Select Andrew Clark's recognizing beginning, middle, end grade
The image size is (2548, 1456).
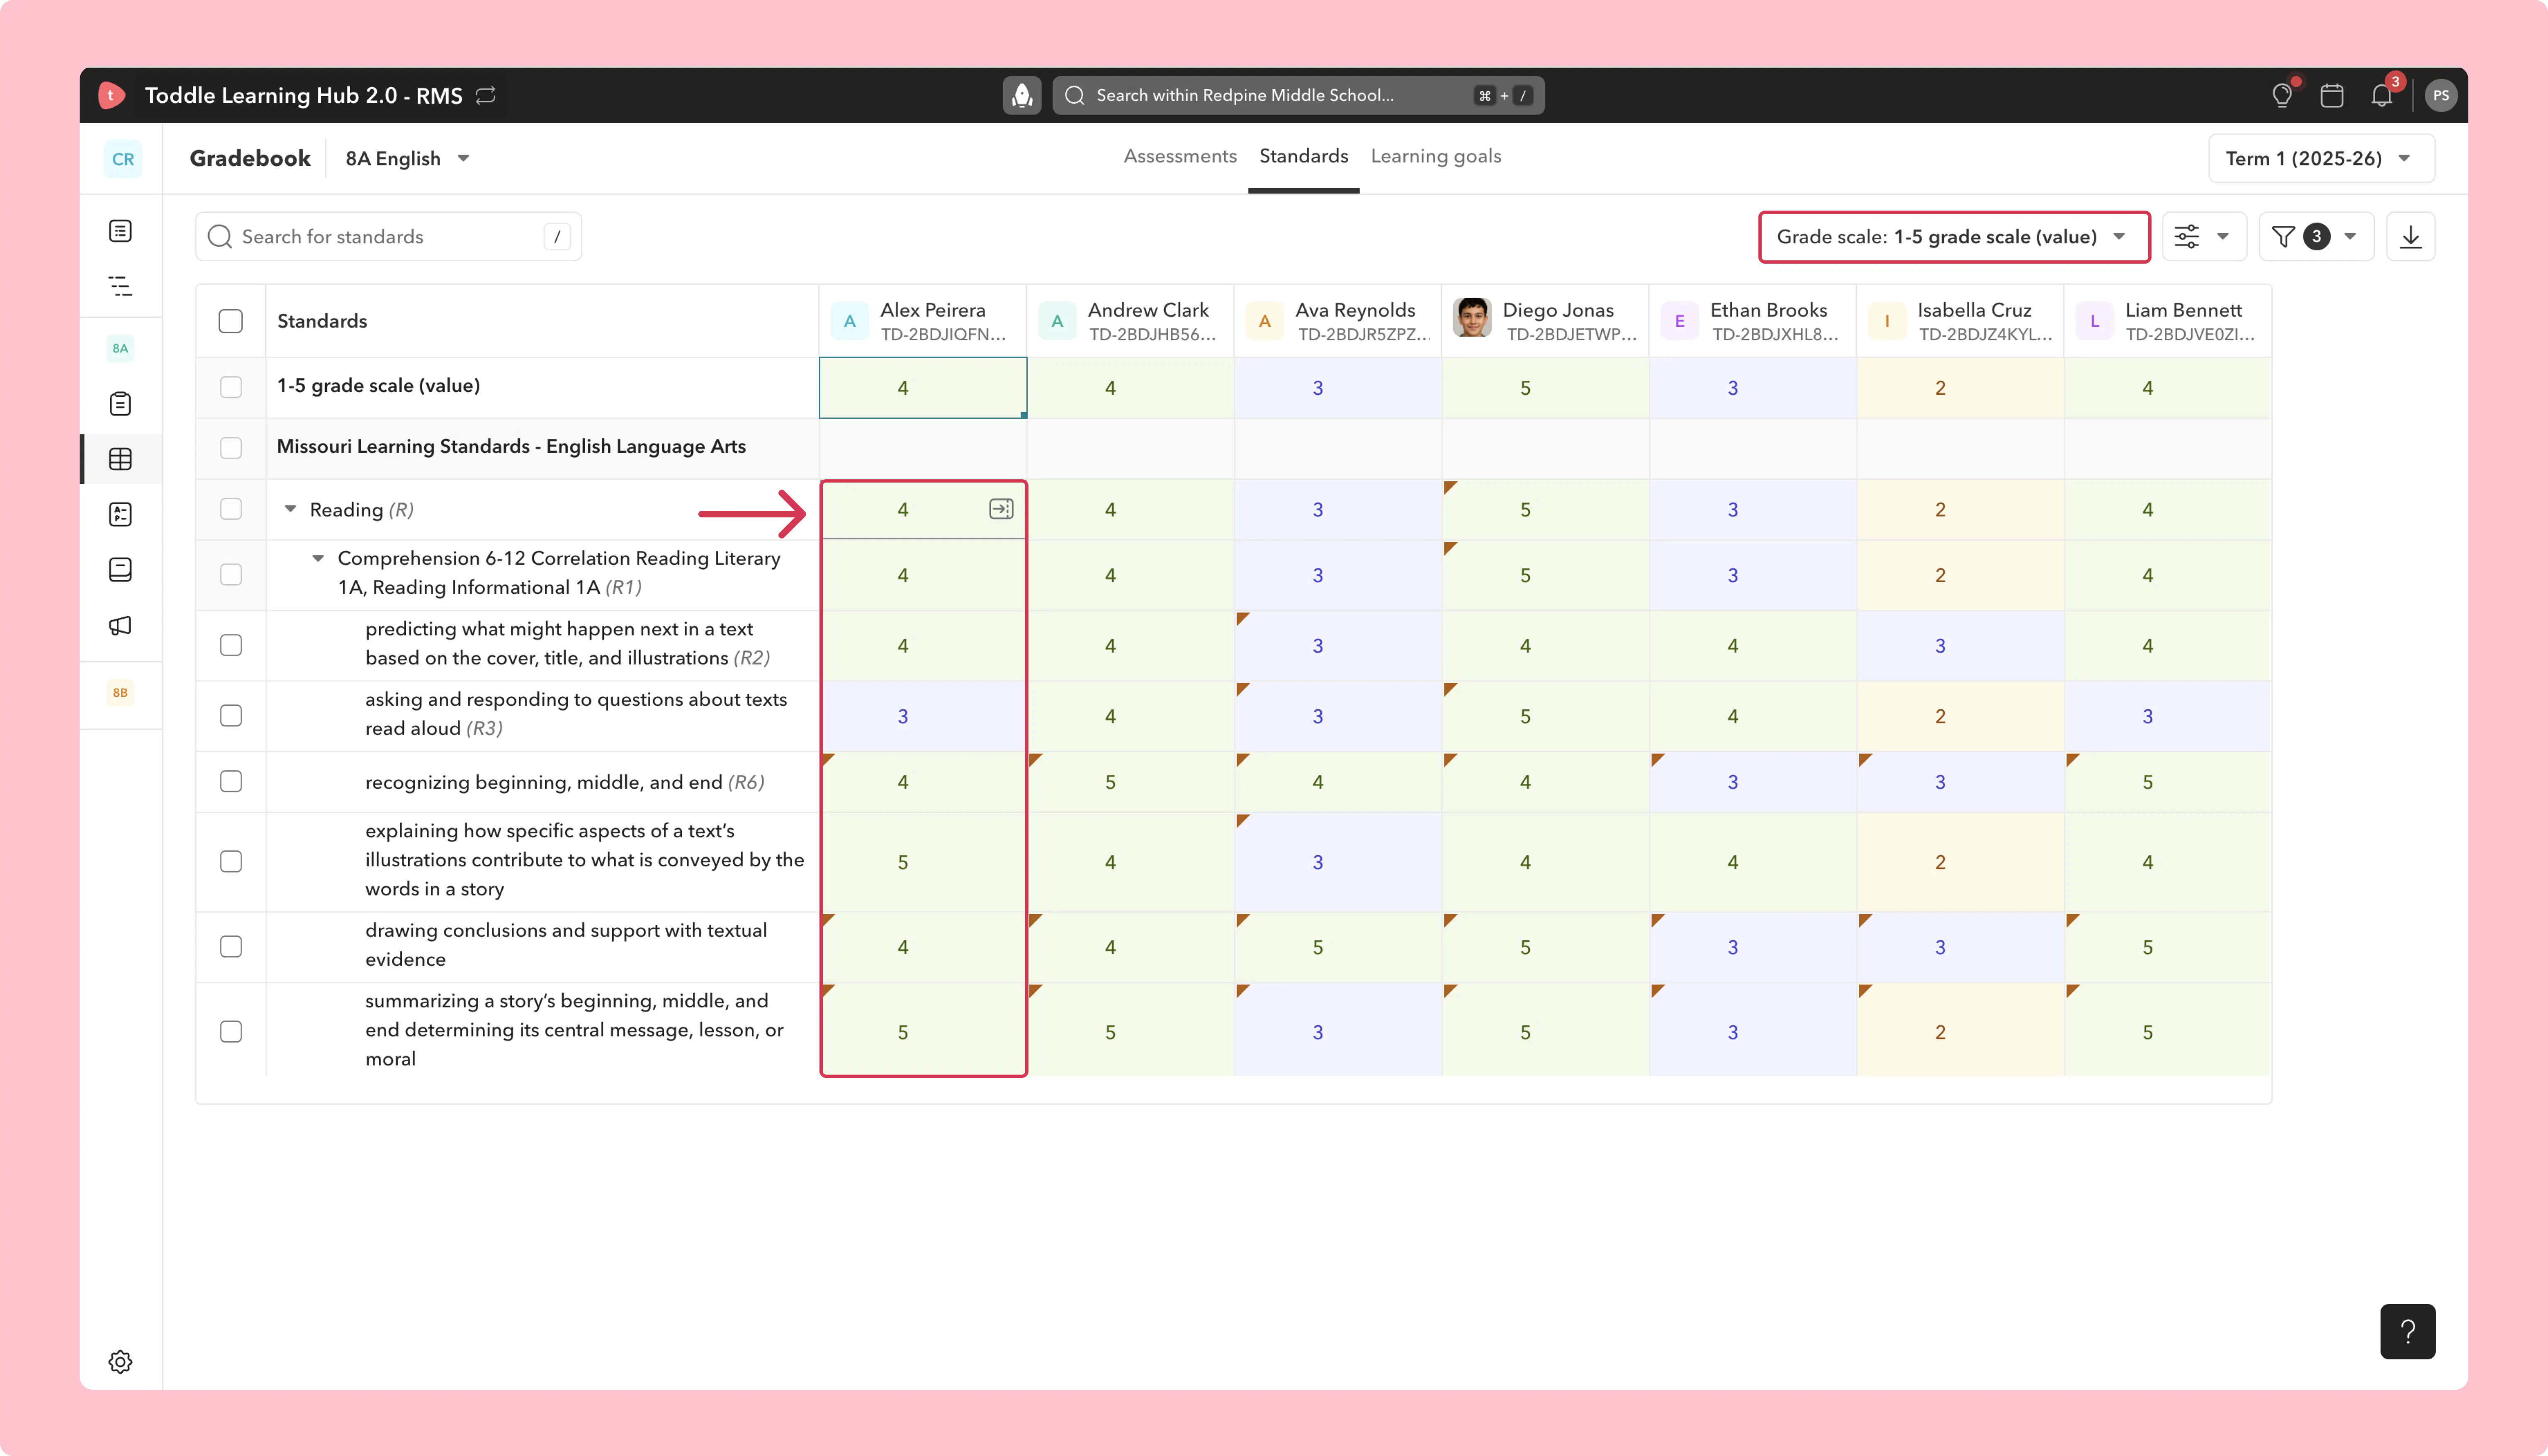(x=1130, y=782)
